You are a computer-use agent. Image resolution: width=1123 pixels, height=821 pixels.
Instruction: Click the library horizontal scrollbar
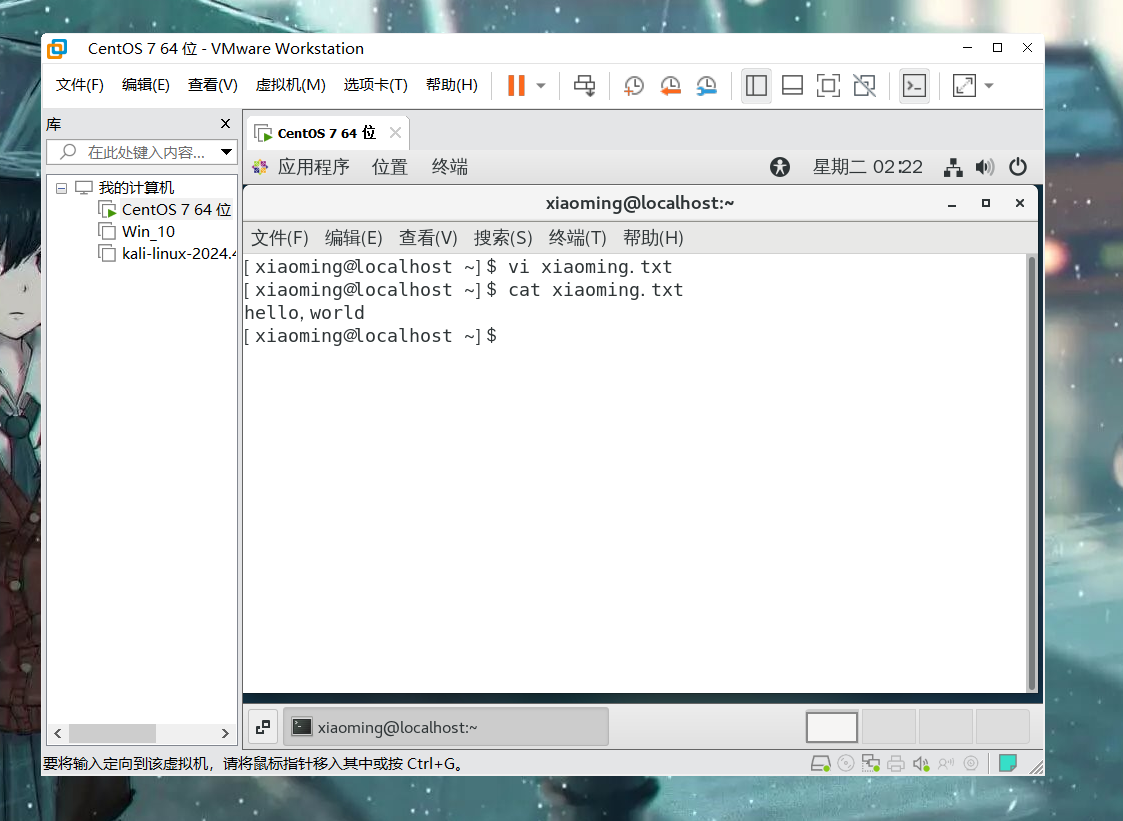(112, 733)
